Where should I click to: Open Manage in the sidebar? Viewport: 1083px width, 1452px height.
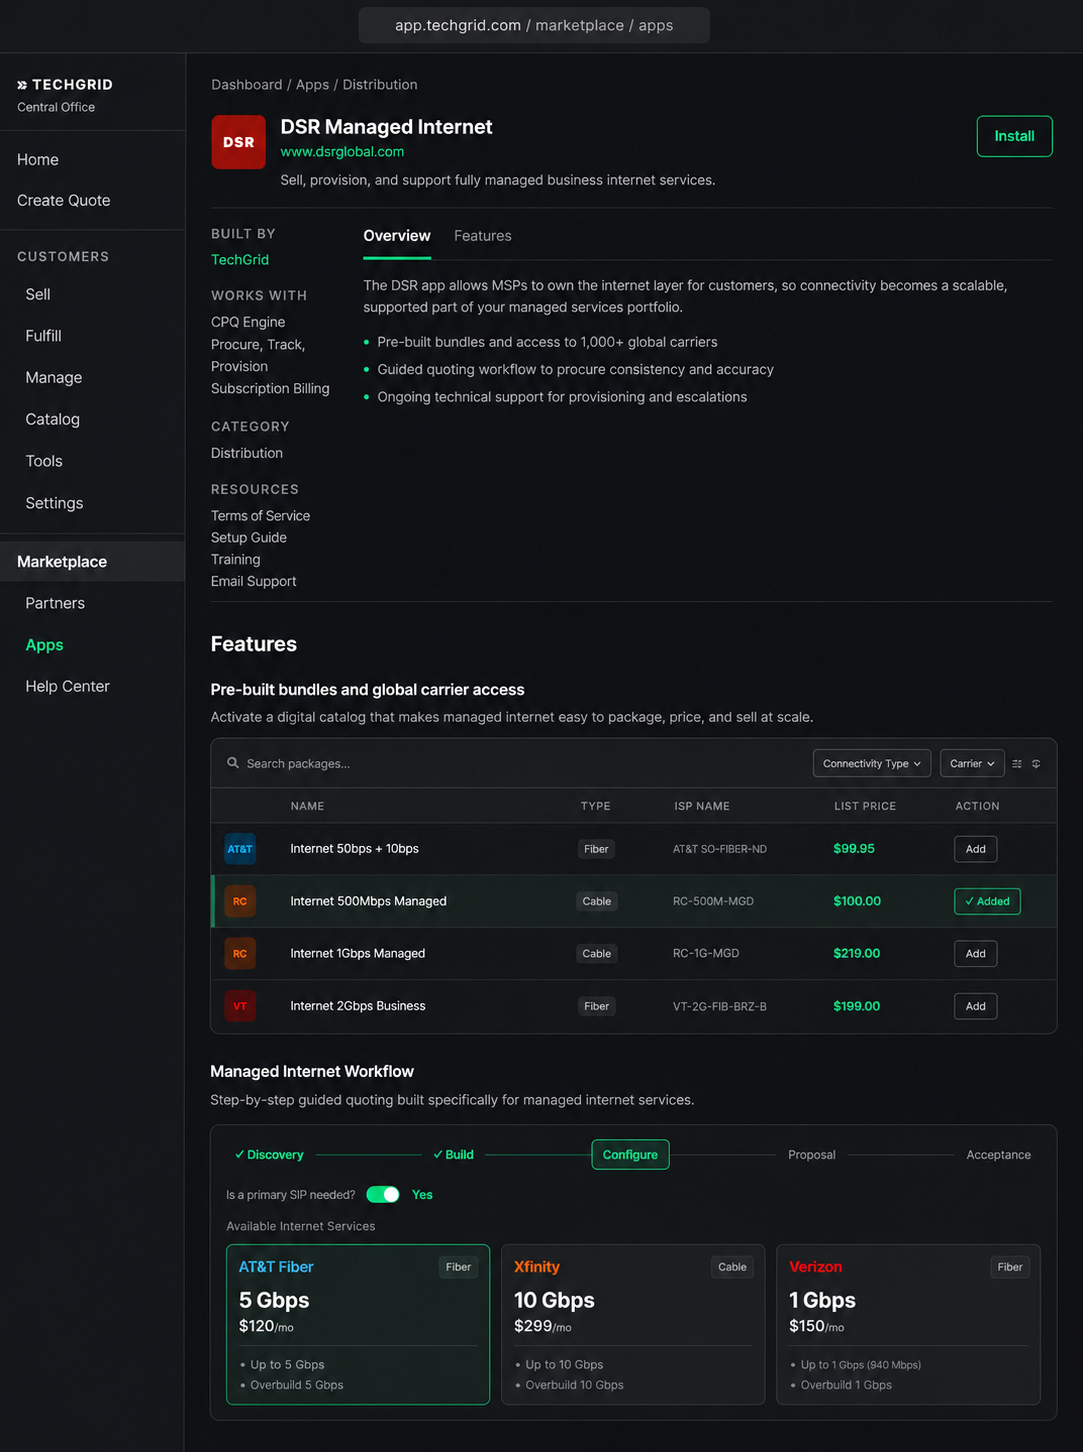coord(54,377)
